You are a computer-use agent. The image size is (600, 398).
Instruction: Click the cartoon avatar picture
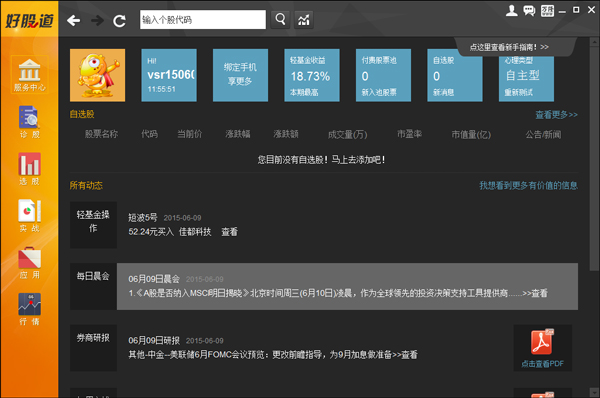pyautogui.click(x=98, y=75)
